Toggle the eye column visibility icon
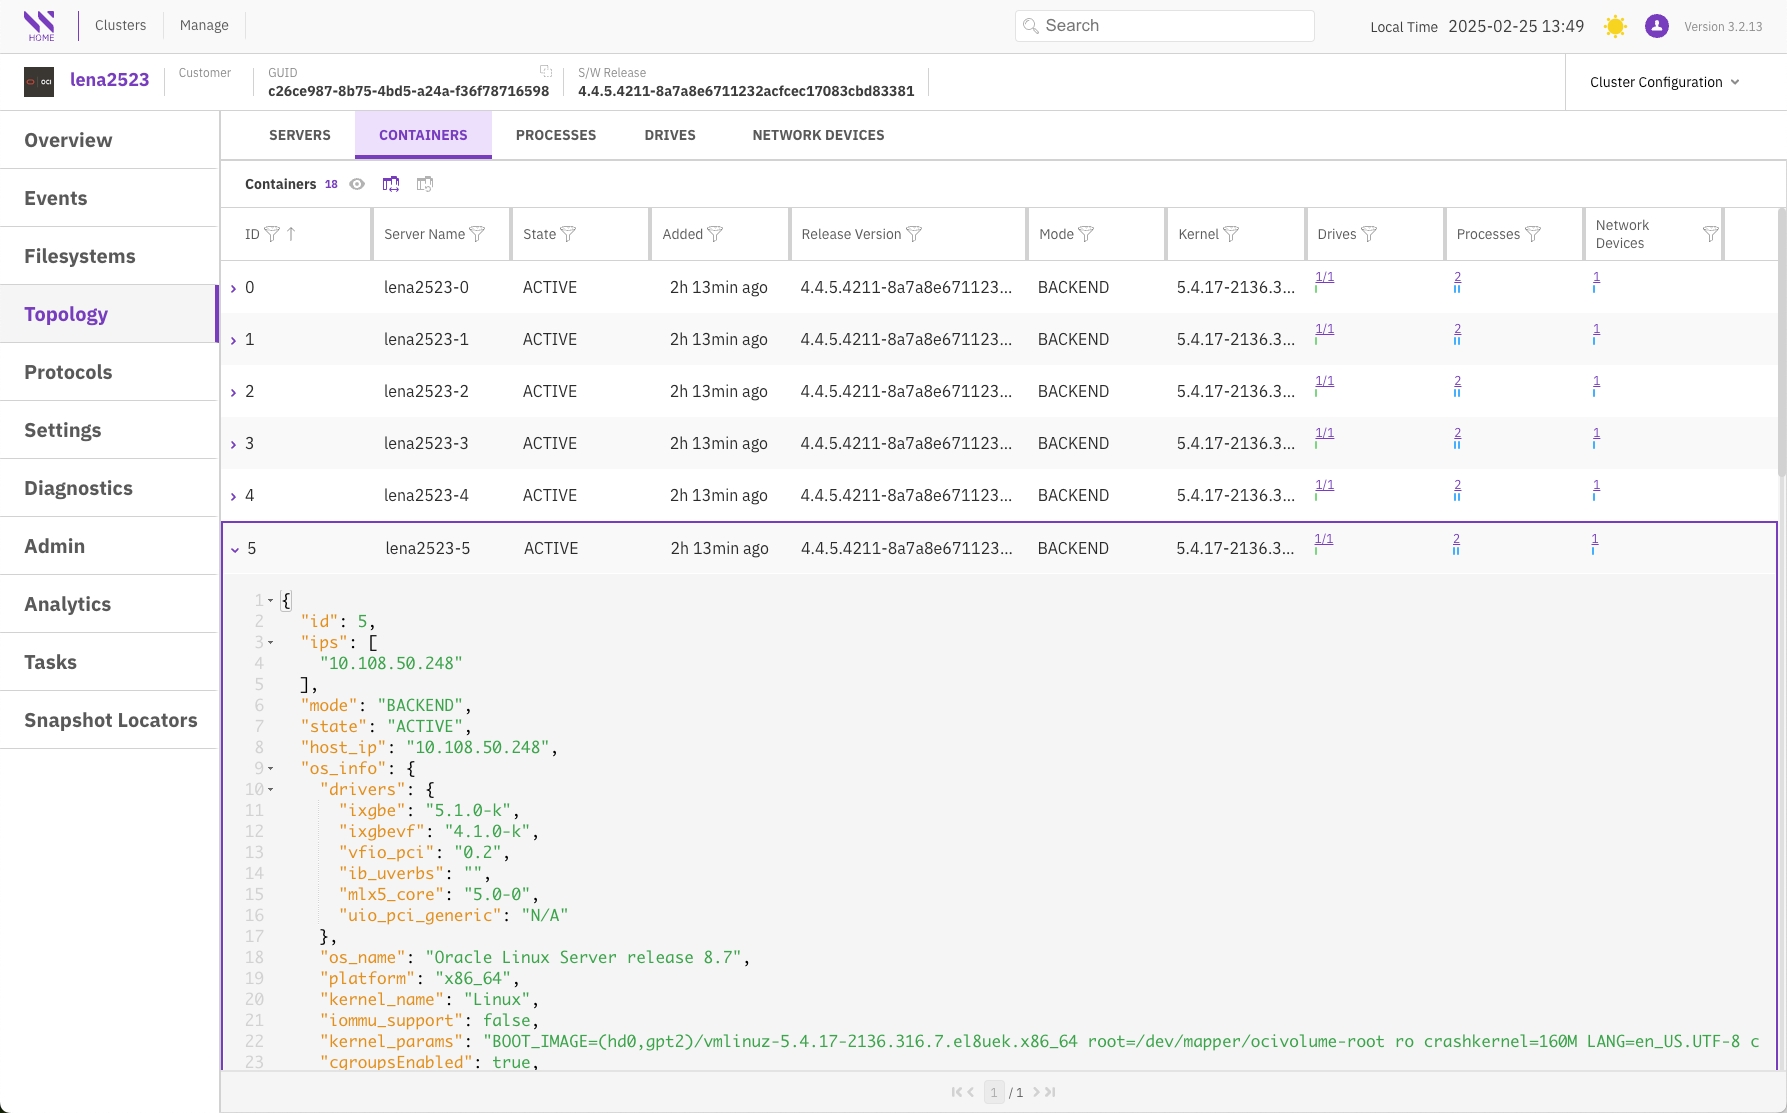The image size is (1787, 1113). point(357,184)
